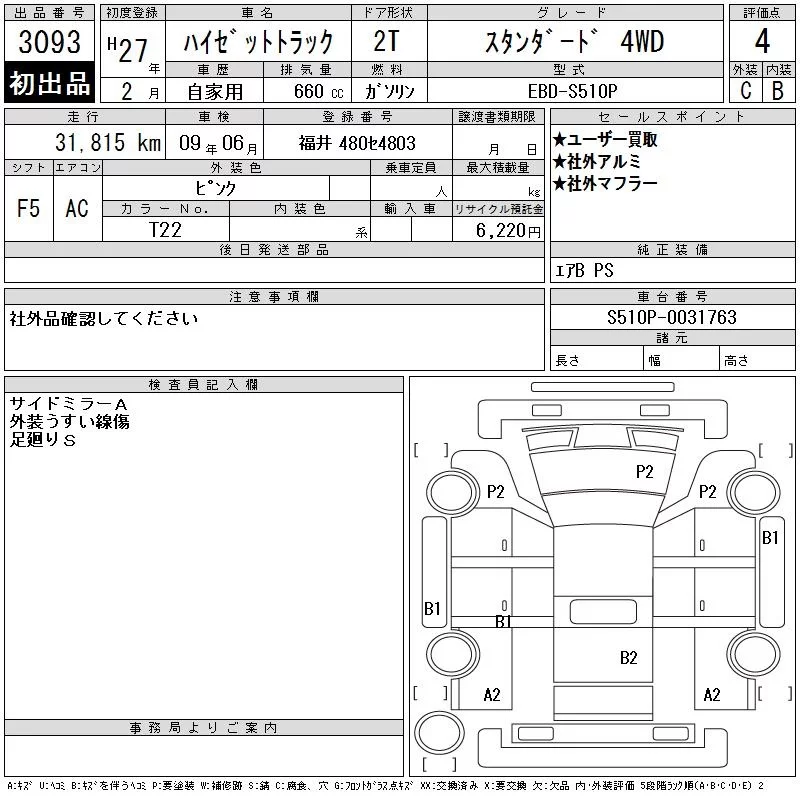The image size is (800, 800).
Task: Click inspection date 09年06月
Action: (x=218, y=143)
